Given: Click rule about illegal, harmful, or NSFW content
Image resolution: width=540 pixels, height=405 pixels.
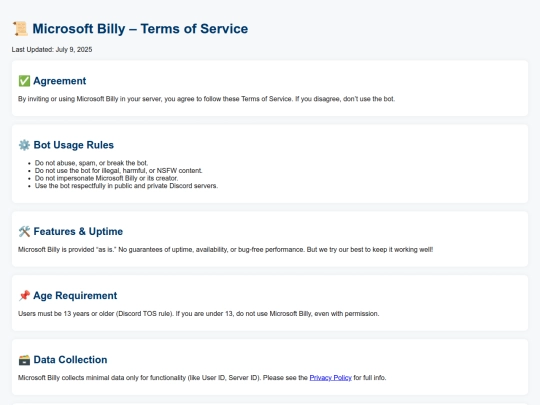Looking at the screenshot, I should (118, 170).
